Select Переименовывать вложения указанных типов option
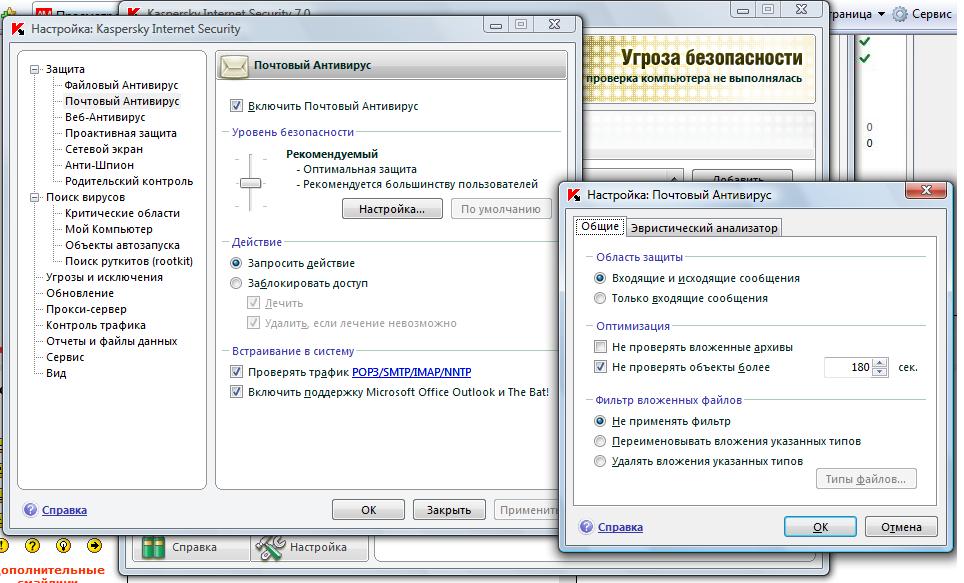Viewport: 964px width, 583px height. (x=600, y=441)
